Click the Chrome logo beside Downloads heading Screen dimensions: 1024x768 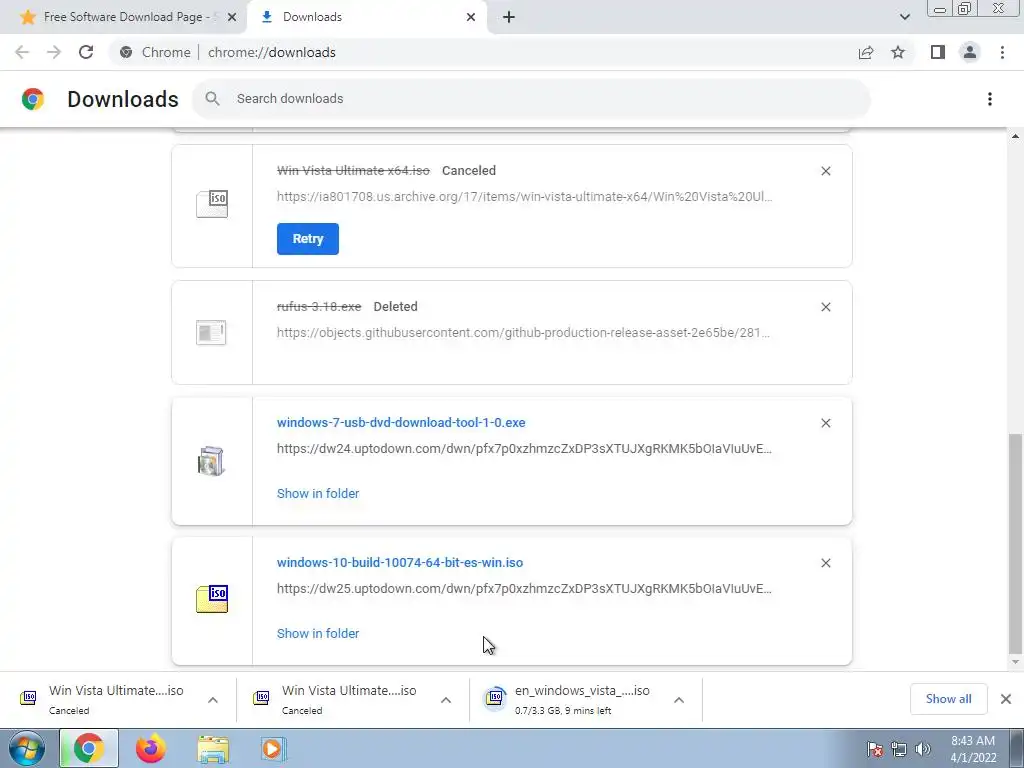click(x=33, y=99)
